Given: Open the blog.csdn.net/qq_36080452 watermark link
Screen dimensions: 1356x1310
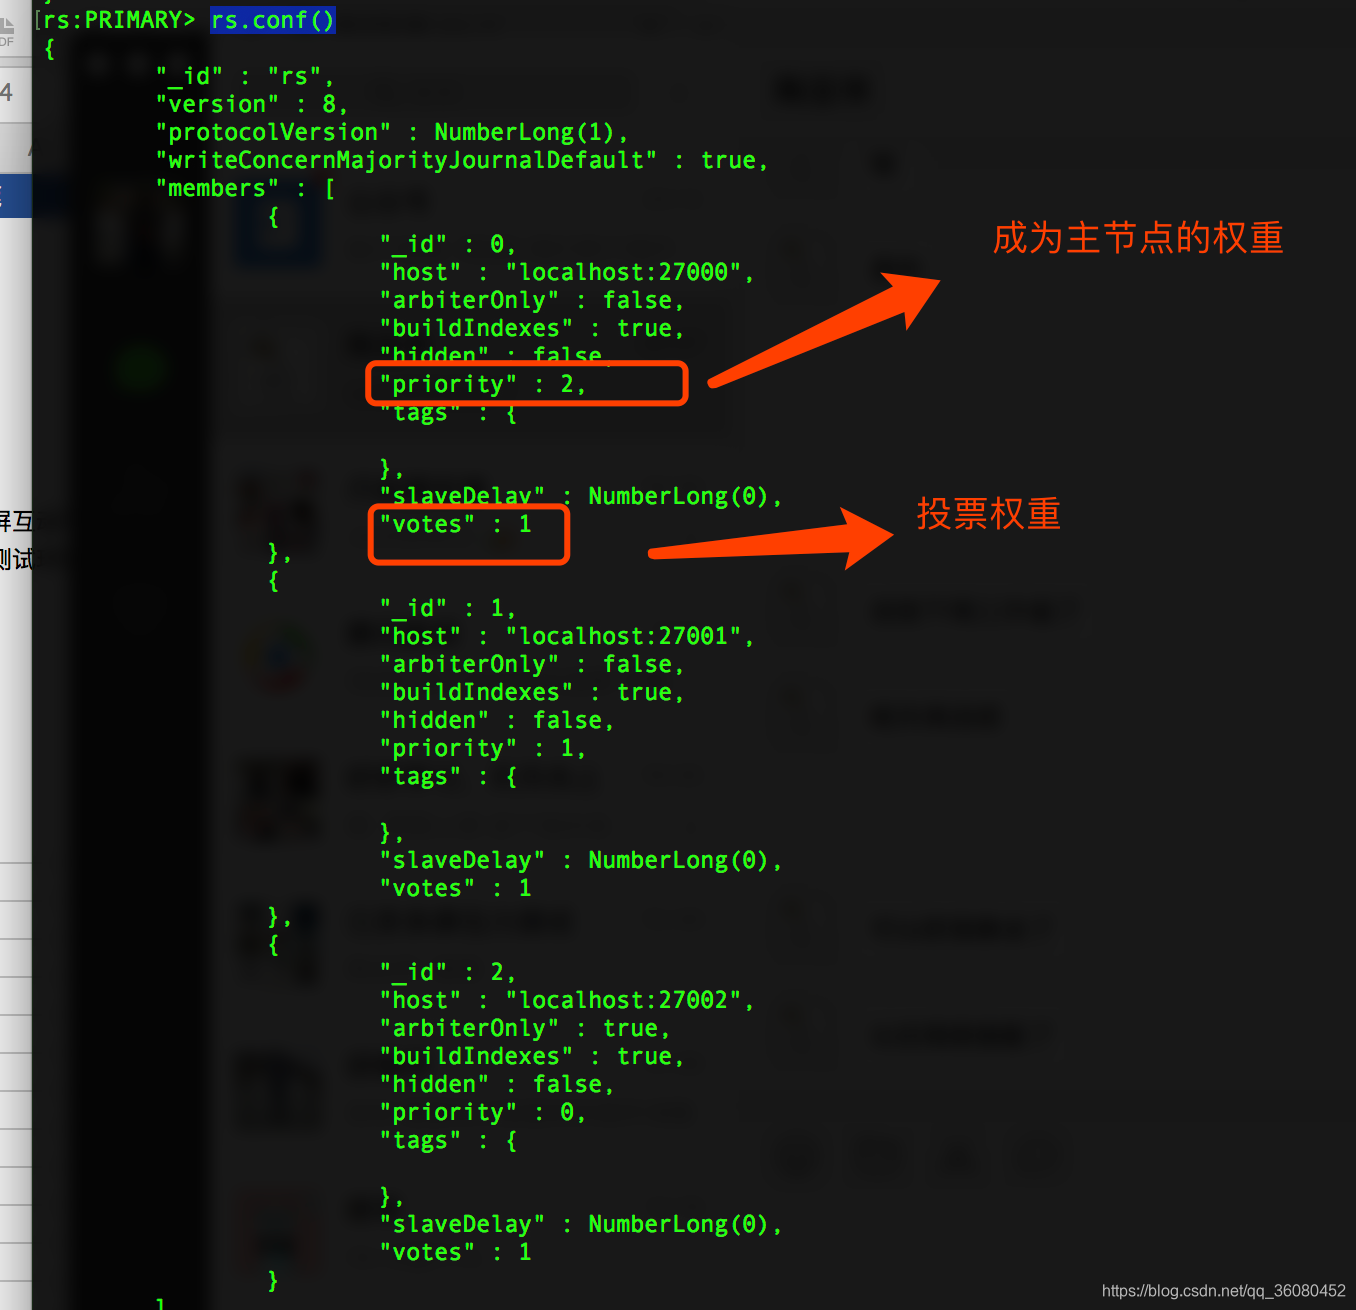Looking at the screenshot, I should [1224, 1291].
